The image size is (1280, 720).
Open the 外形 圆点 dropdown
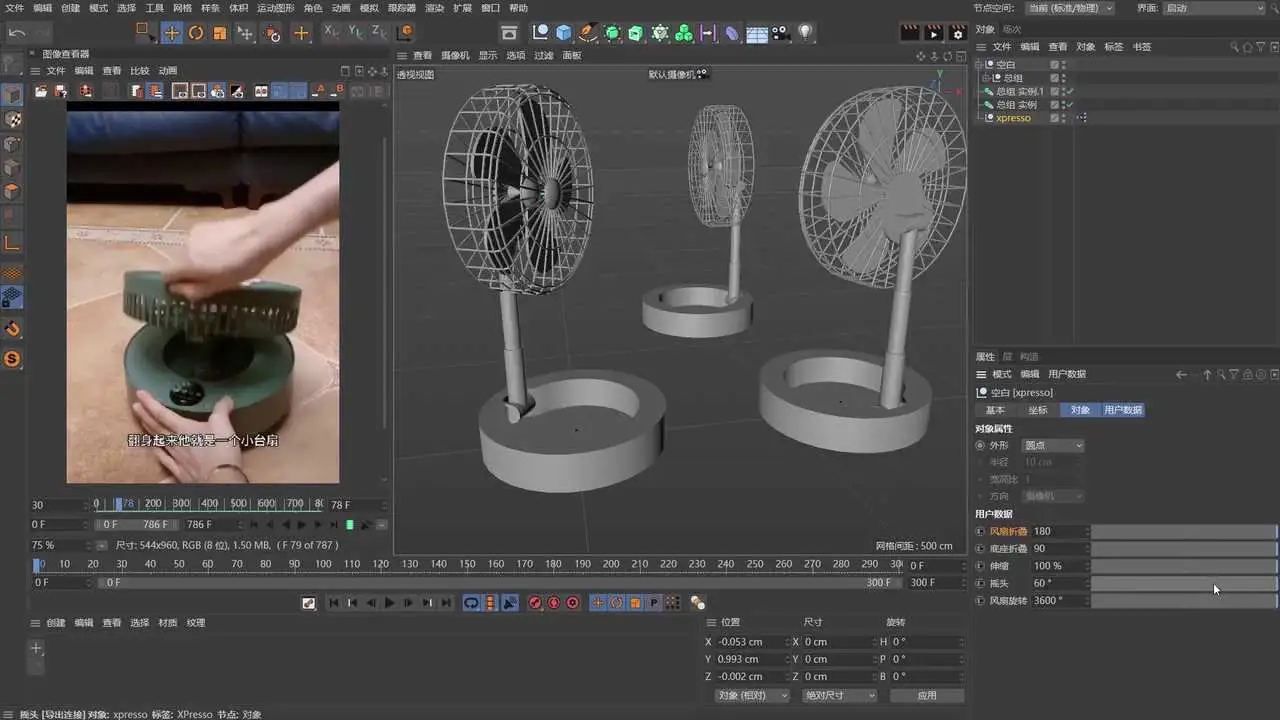[x=1053, y=445]
